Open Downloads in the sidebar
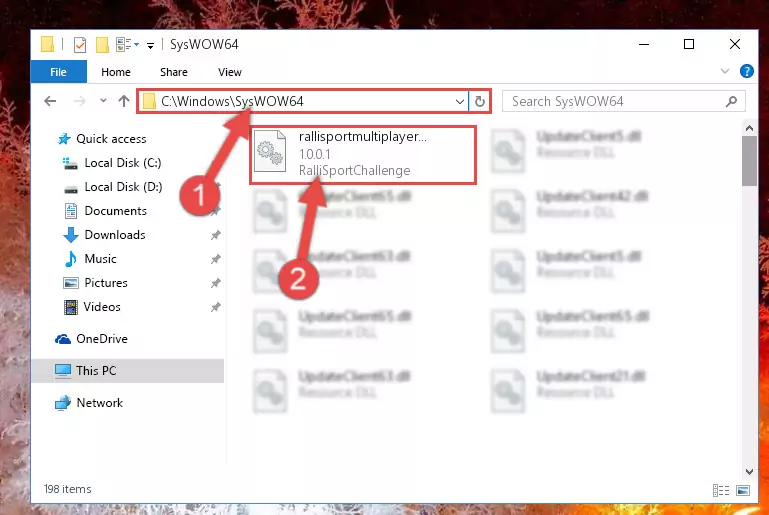The image size is (769, 515). point(105,235)
